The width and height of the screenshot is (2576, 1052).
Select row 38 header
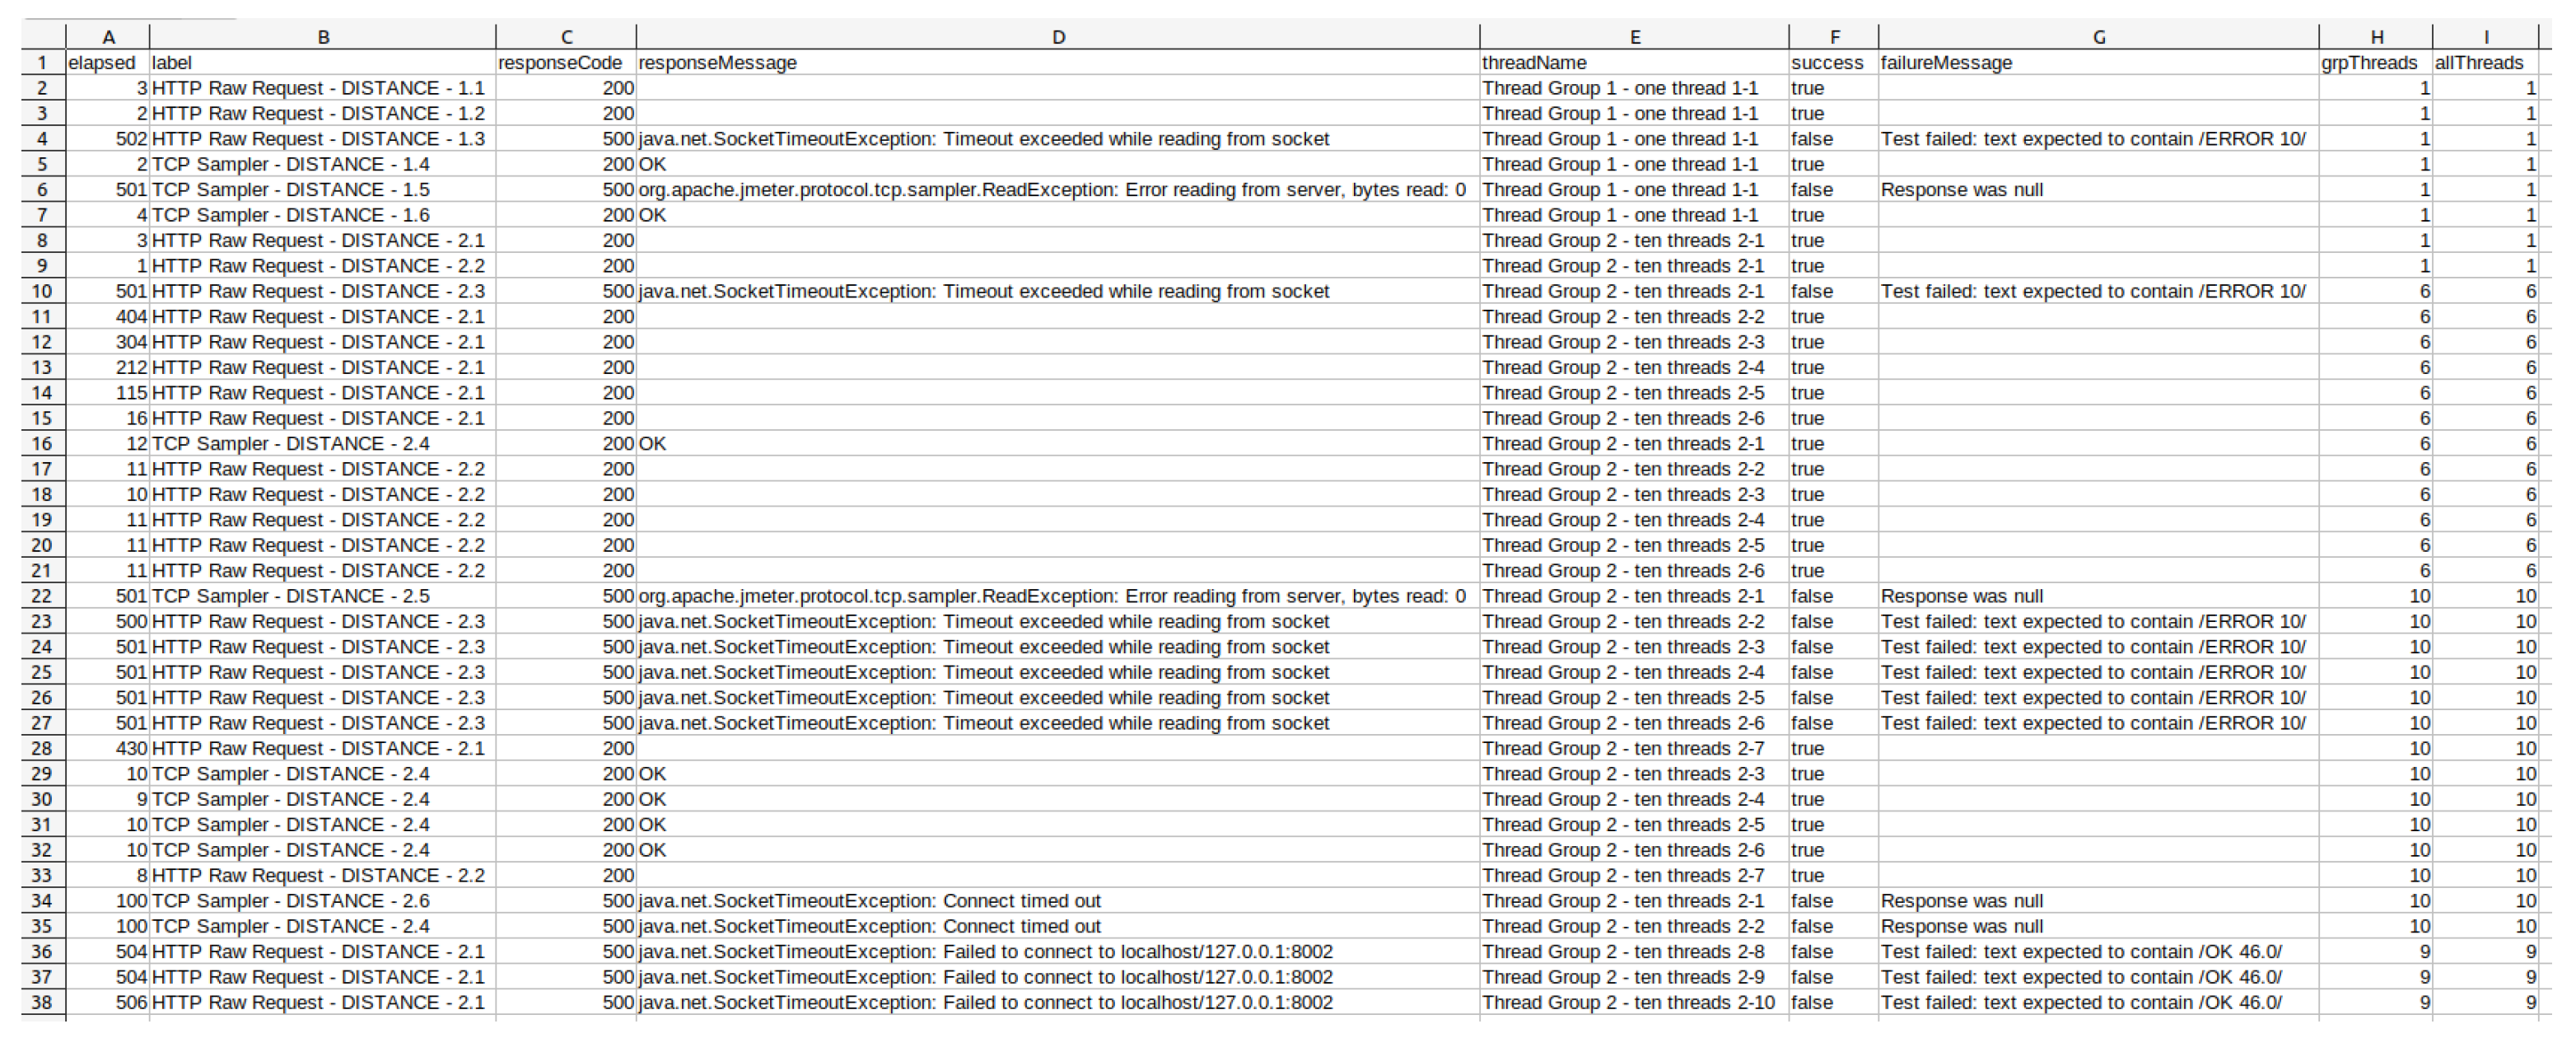[x=42, y=1002]
